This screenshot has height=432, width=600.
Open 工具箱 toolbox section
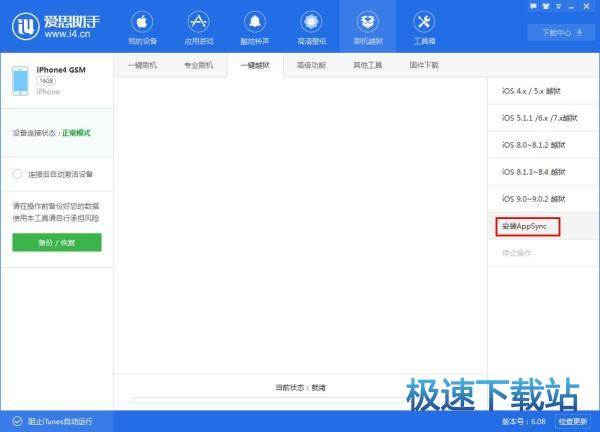point(424,28)
